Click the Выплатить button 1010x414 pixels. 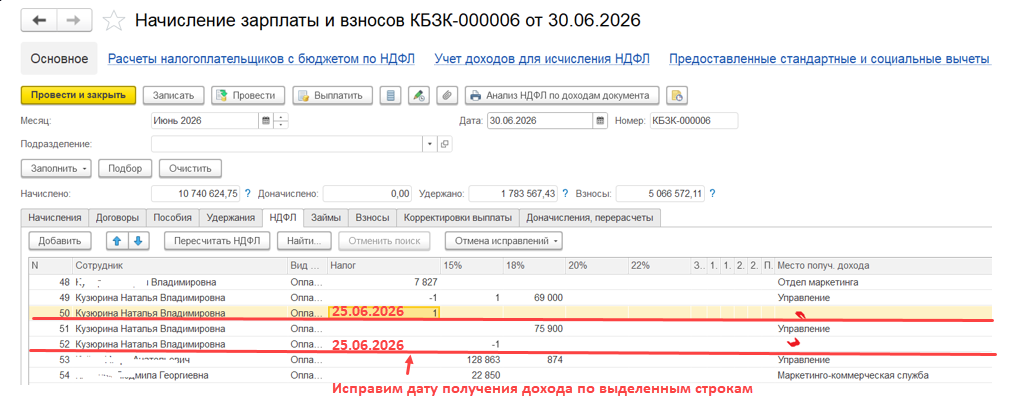[332, 95]
